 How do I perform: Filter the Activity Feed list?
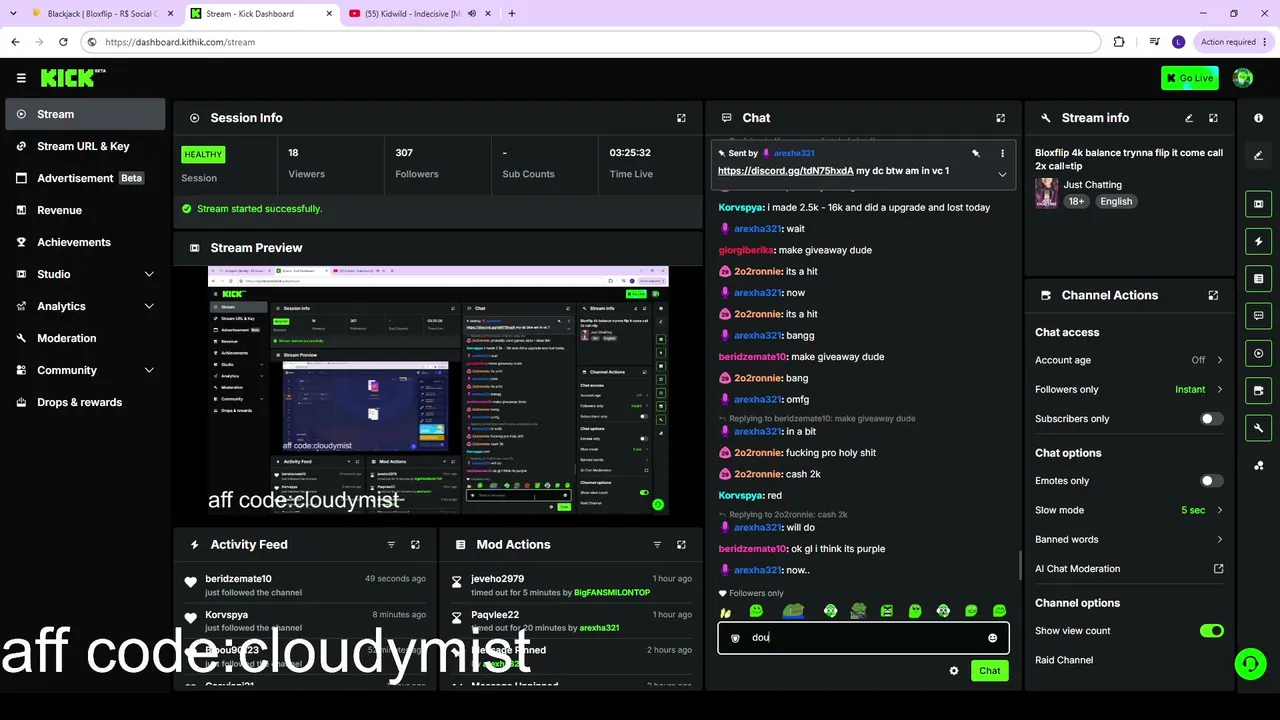click(391, 545)
